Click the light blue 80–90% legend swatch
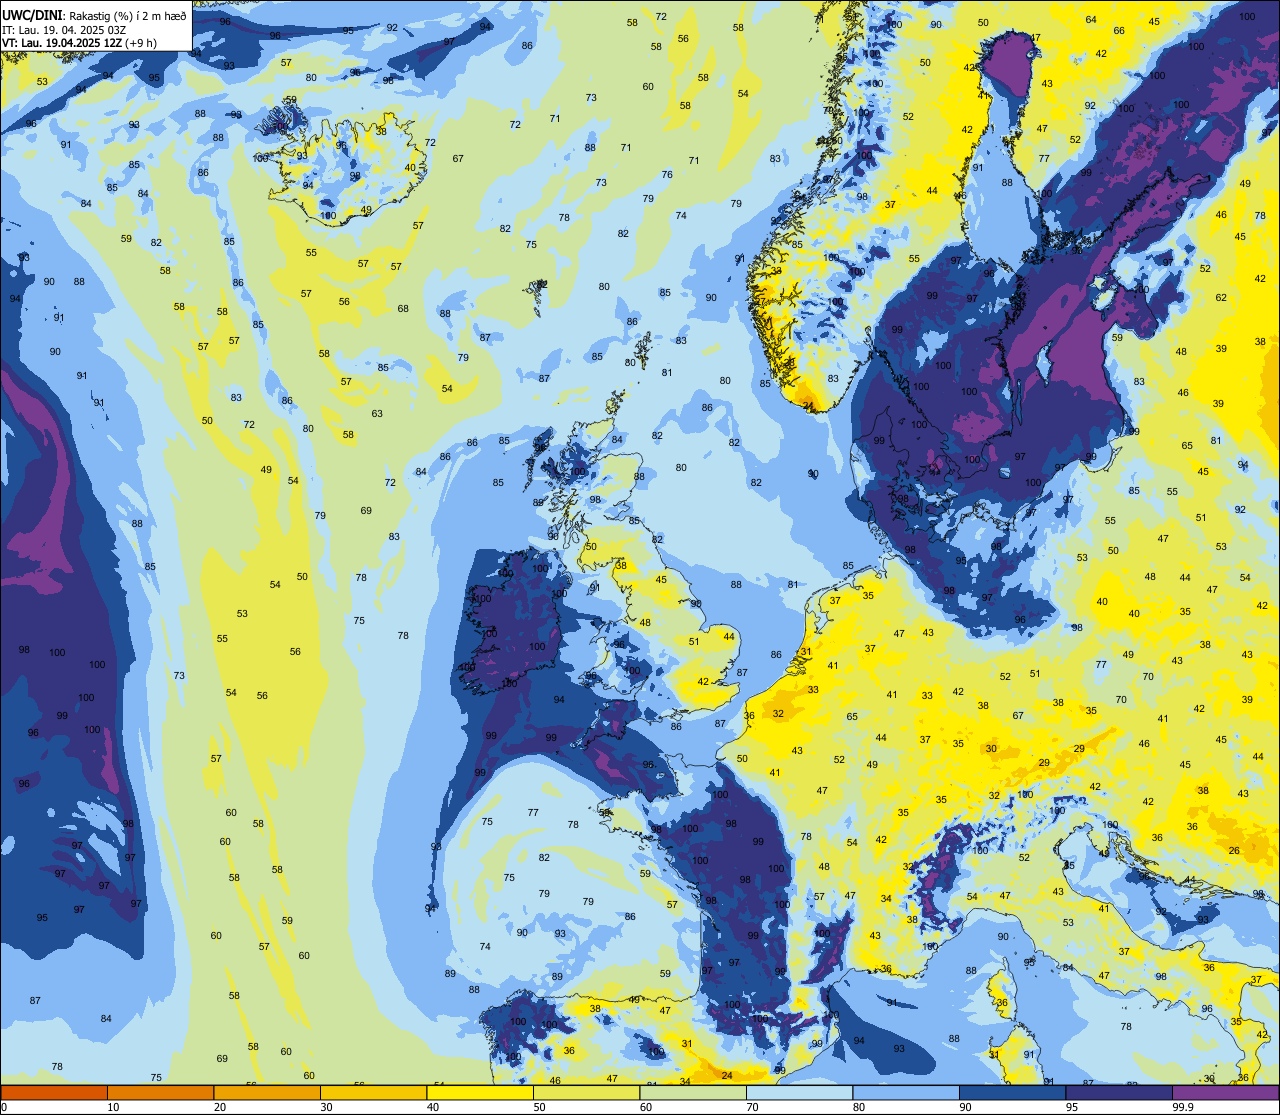 click(906, 1093)
